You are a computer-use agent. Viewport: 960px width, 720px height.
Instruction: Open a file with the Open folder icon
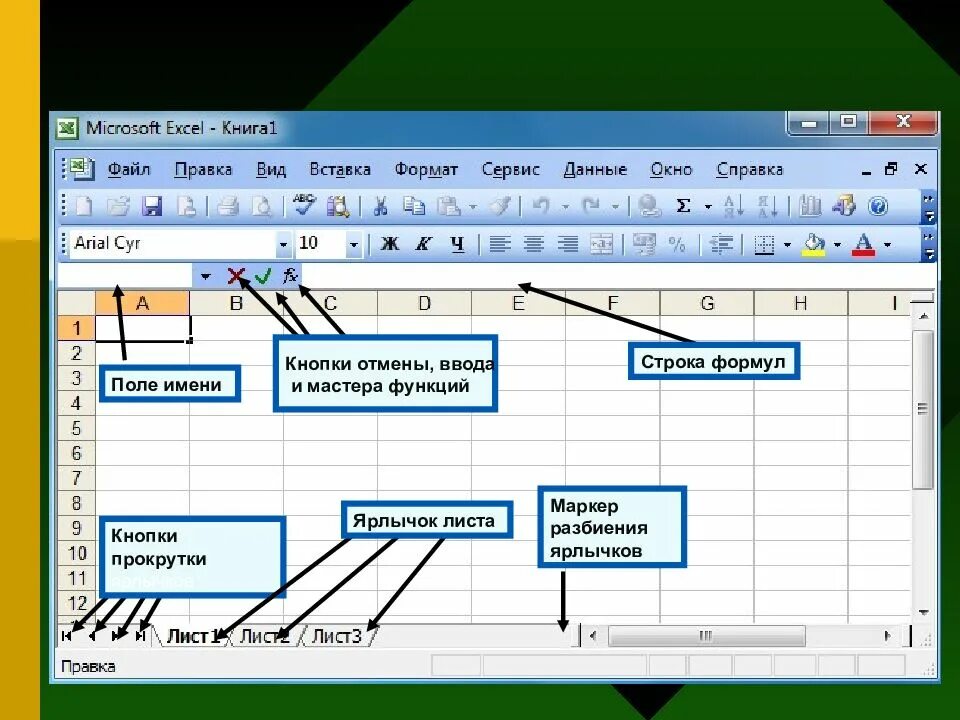click(118, 206)
